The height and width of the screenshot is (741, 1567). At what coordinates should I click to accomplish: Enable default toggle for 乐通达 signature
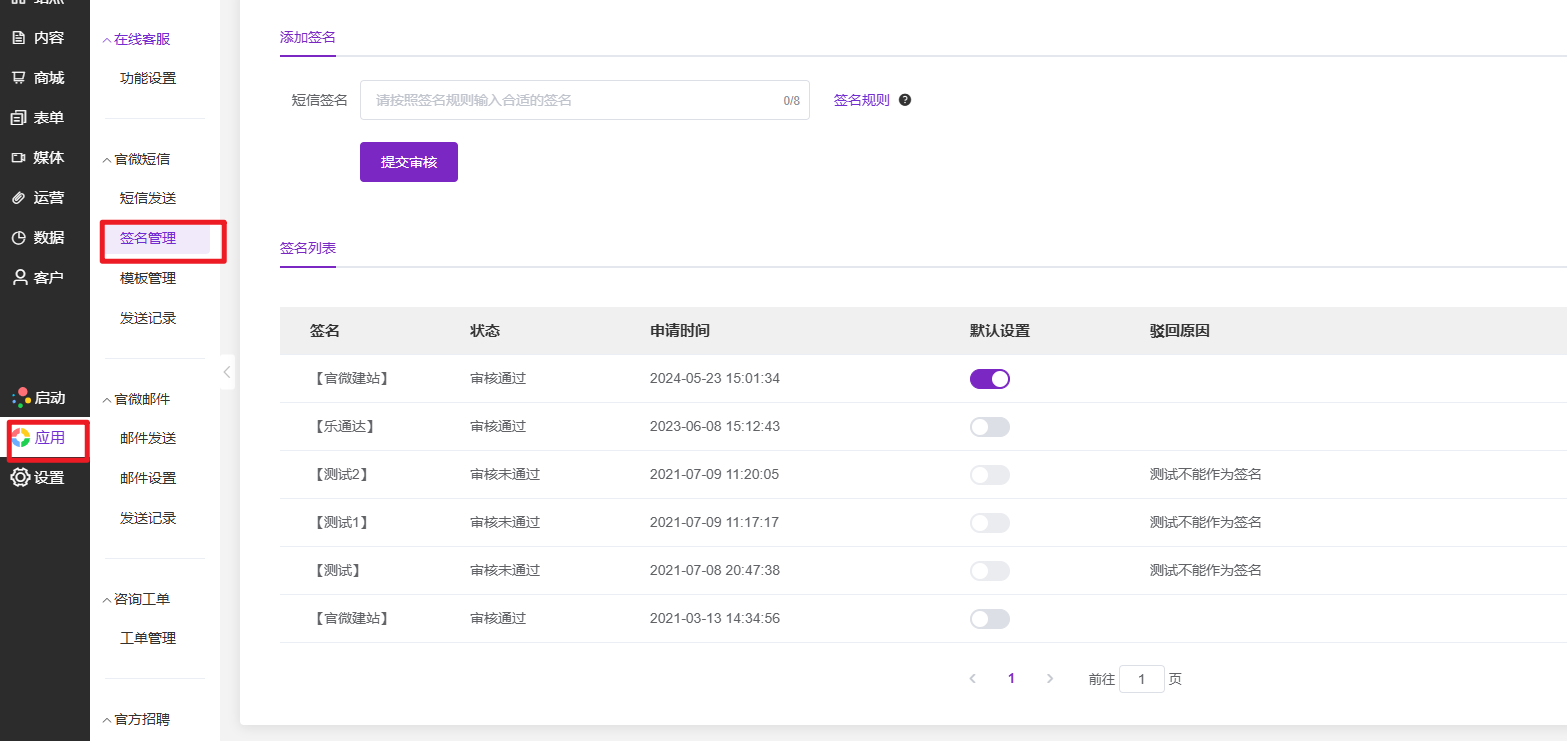click(989, 427)
